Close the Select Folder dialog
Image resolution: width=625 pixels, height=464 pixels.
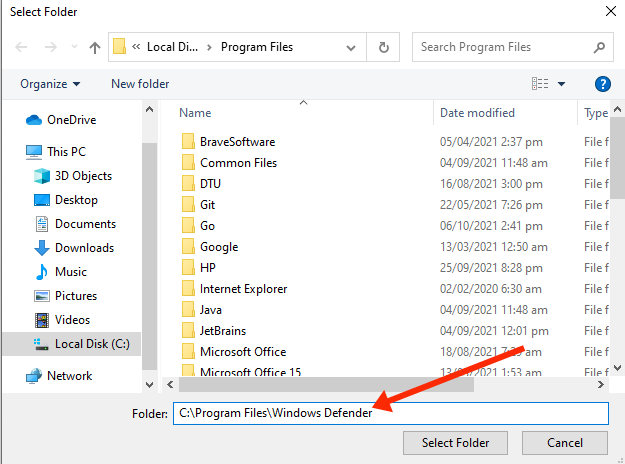(611, 11)
